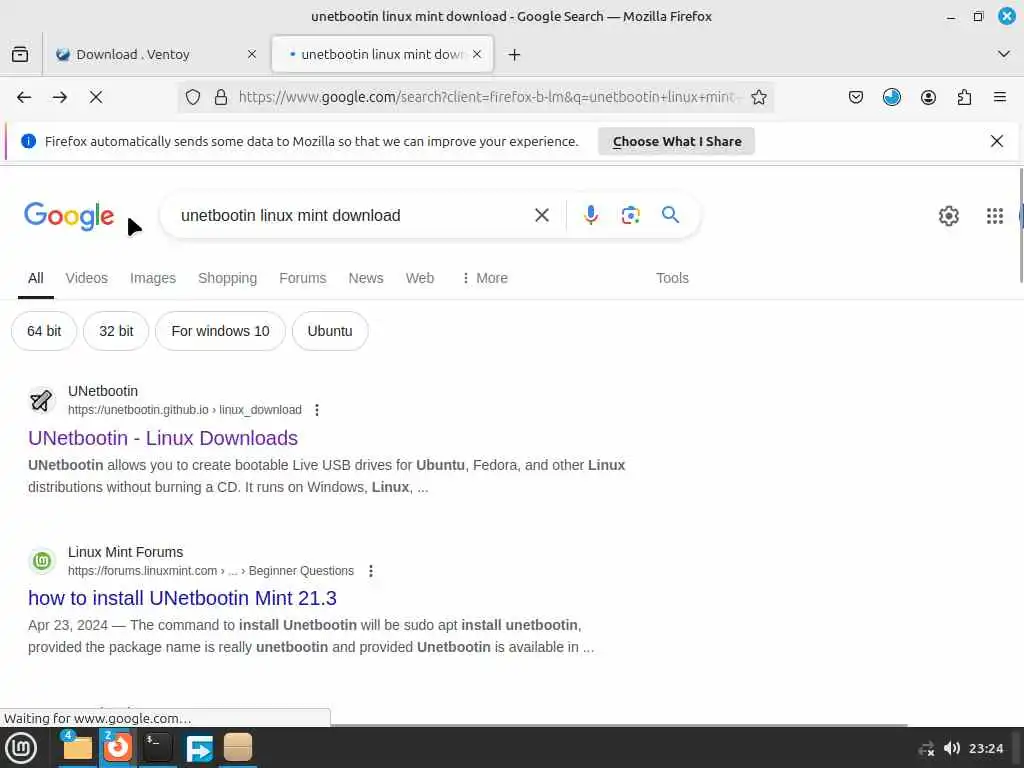Open UNetbootin - Linux Downloads result

pyautogui.click(x=163, y=438)
